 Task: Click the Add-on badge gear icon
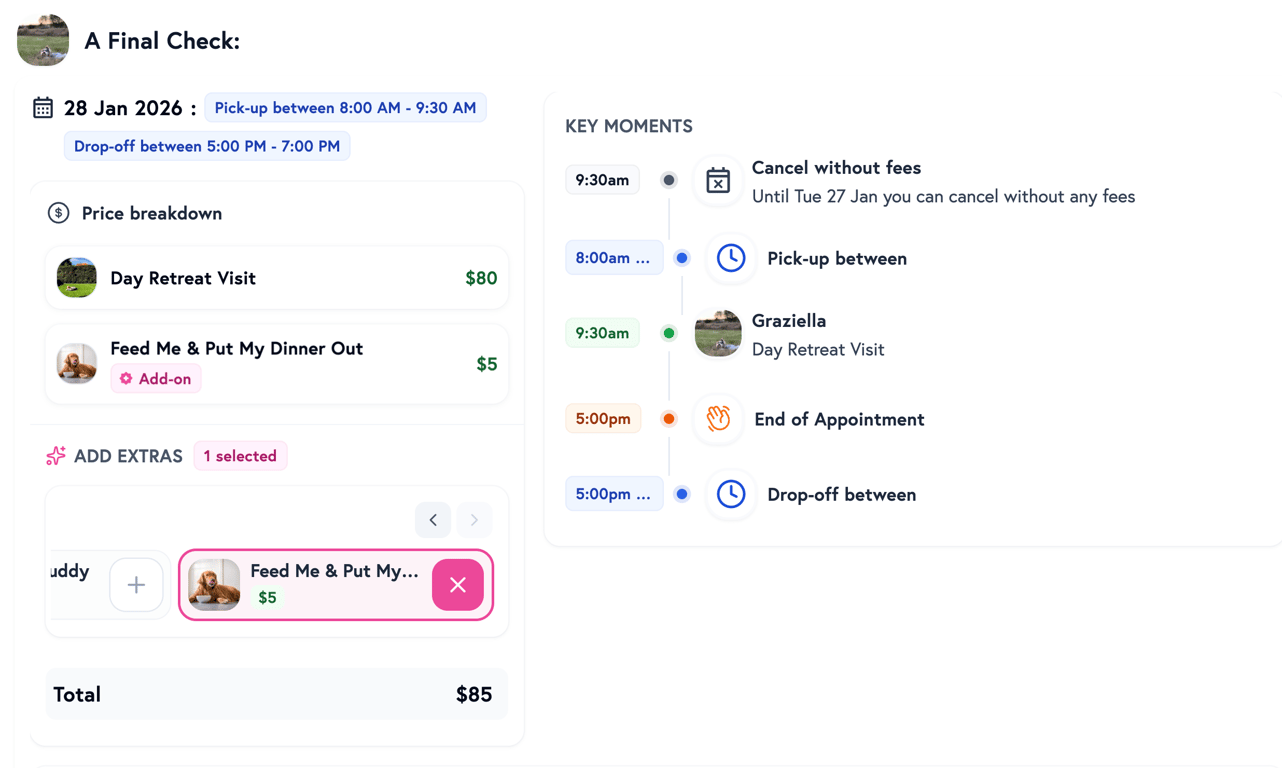click(x=126, y=379)
